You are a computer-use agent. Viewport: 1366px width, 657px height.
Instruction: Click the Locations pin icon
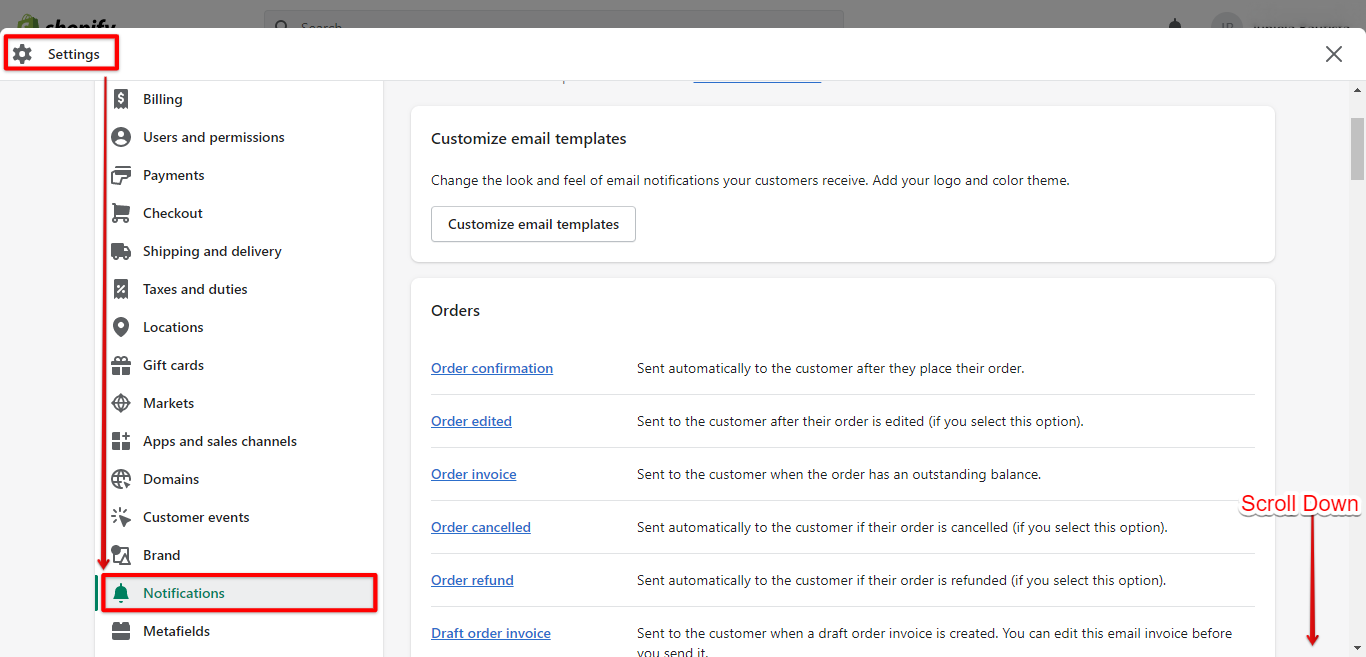tap(121, 327)
